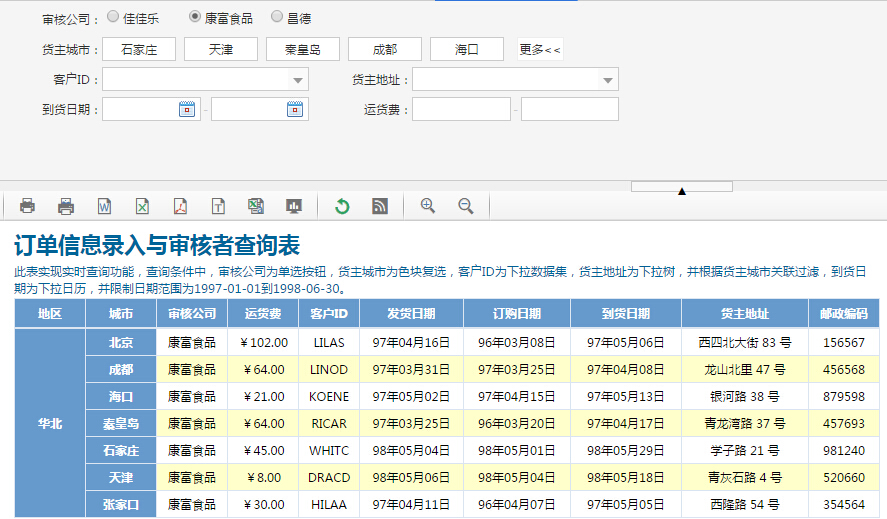
Task: Toggle 成都 city block
Action: (385, 49)
